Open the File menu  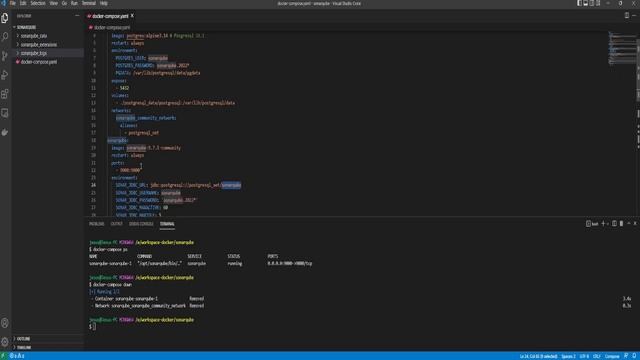tap(13, 3)
